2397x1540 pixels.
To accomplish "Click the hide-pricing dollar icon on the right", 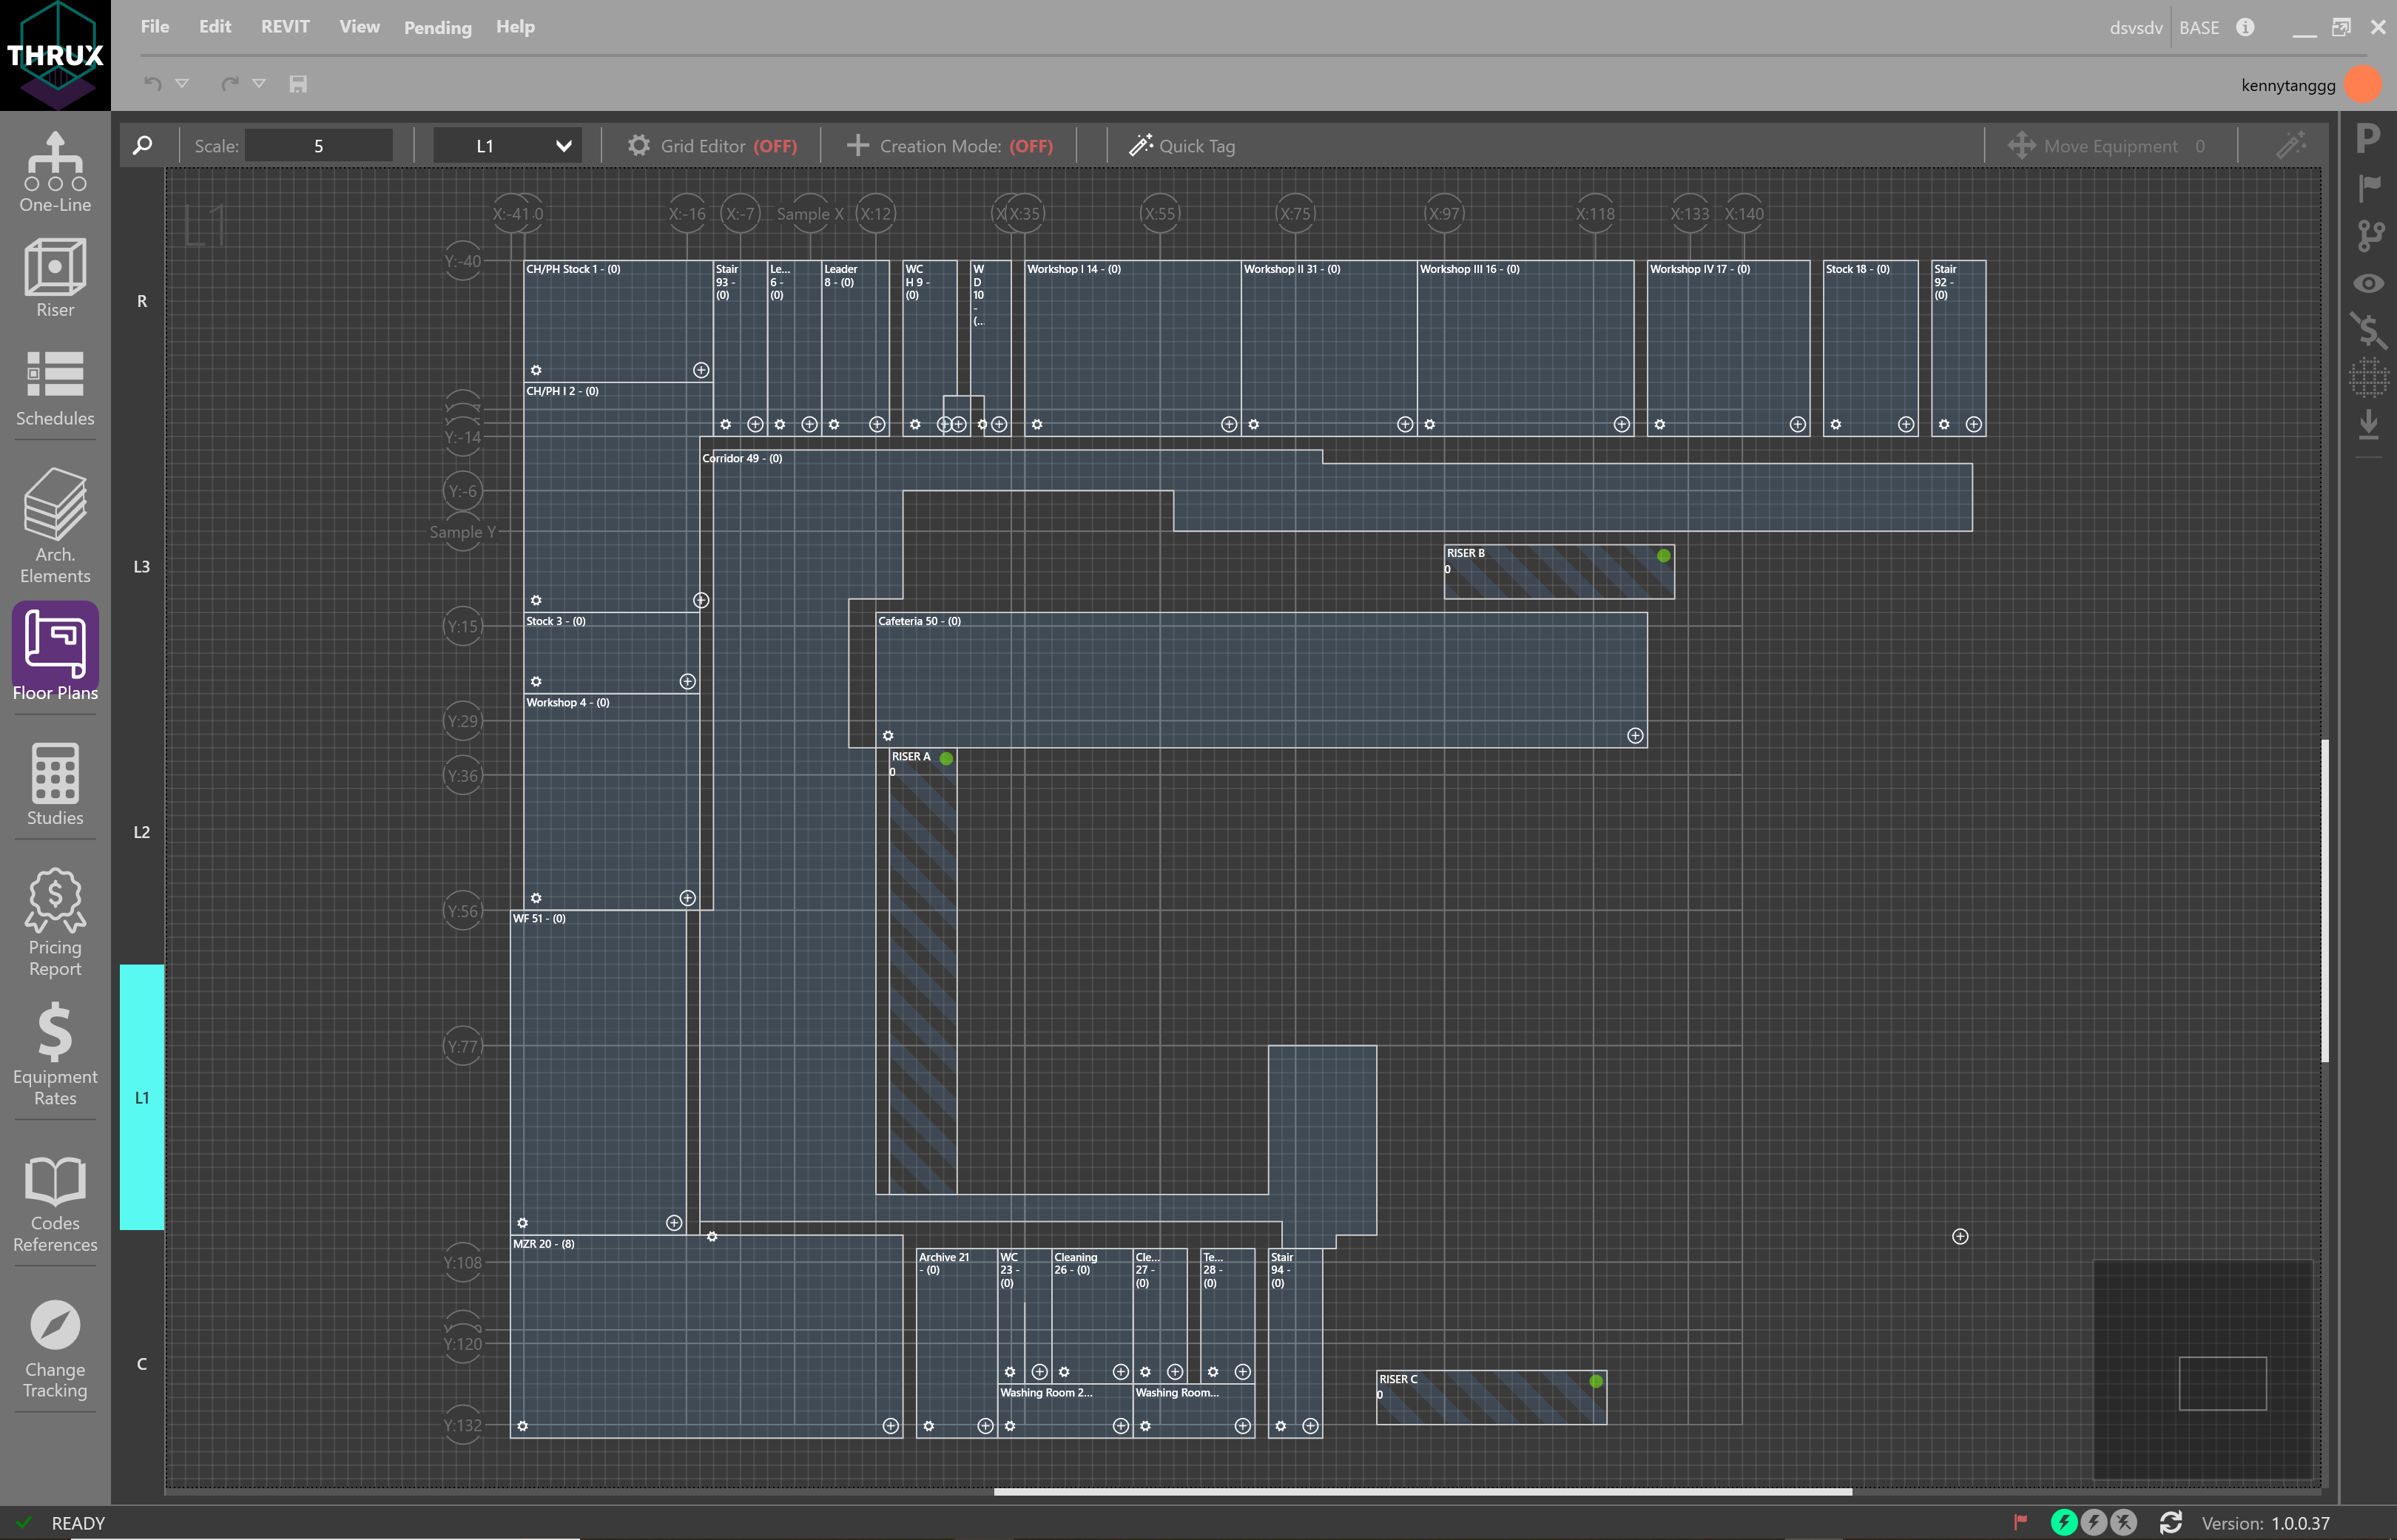I will [x=2368, y=330].
